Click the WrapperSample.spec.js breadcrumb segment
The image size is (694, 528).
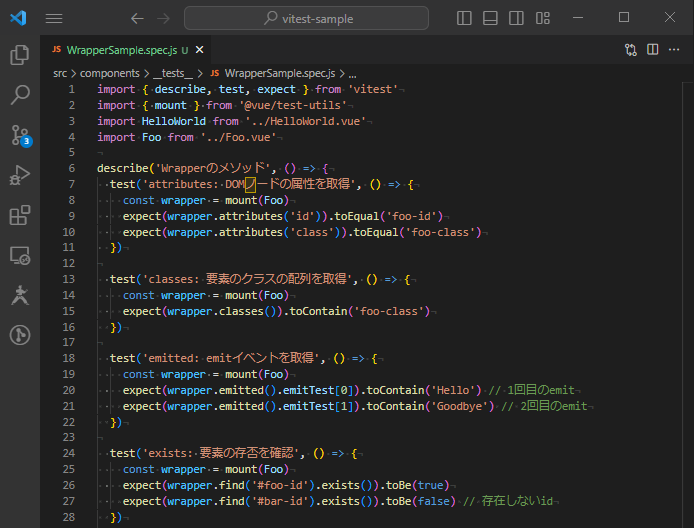[x=273, y=73]
